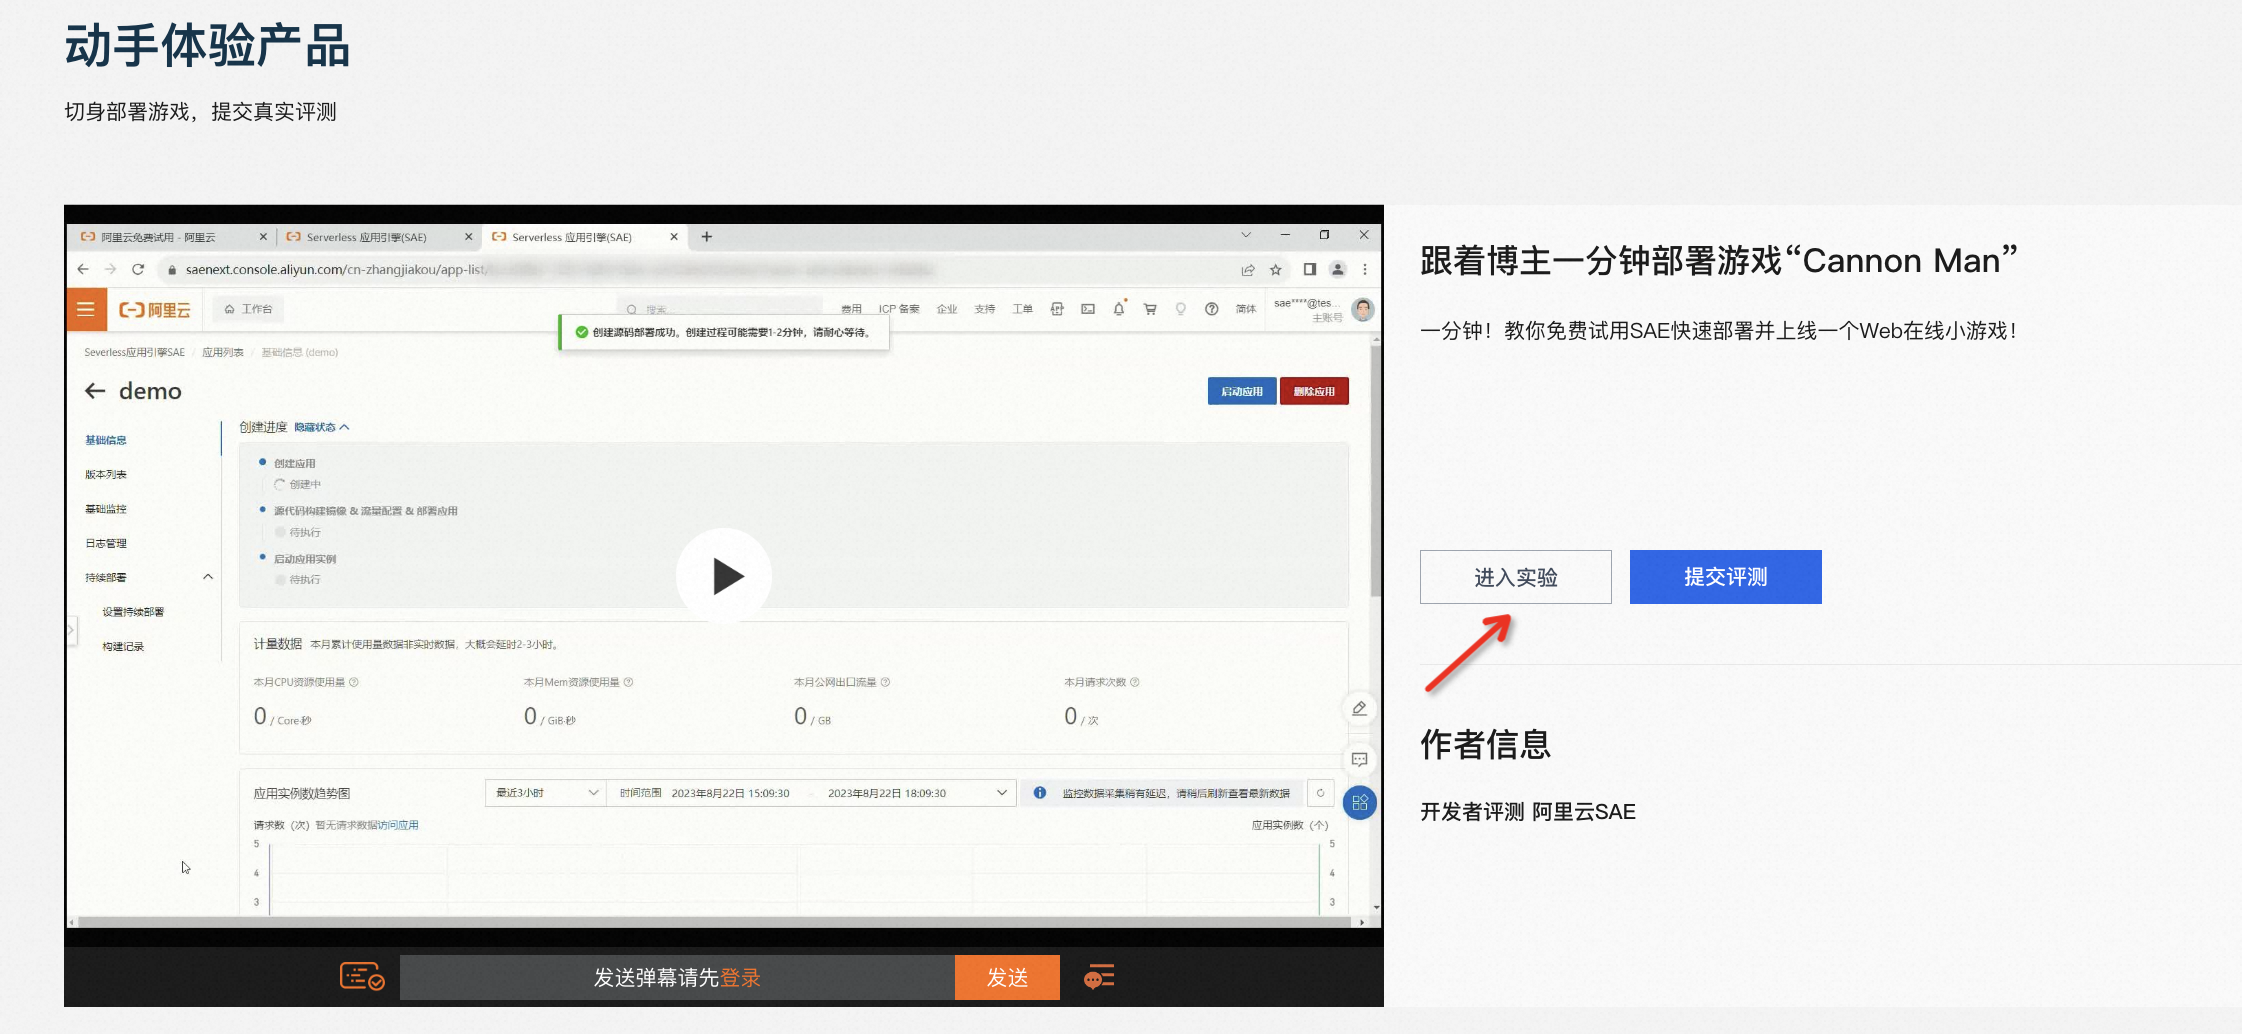Open the 支持 menu item
2242x1034 pixels.
(x=985, y=309)
